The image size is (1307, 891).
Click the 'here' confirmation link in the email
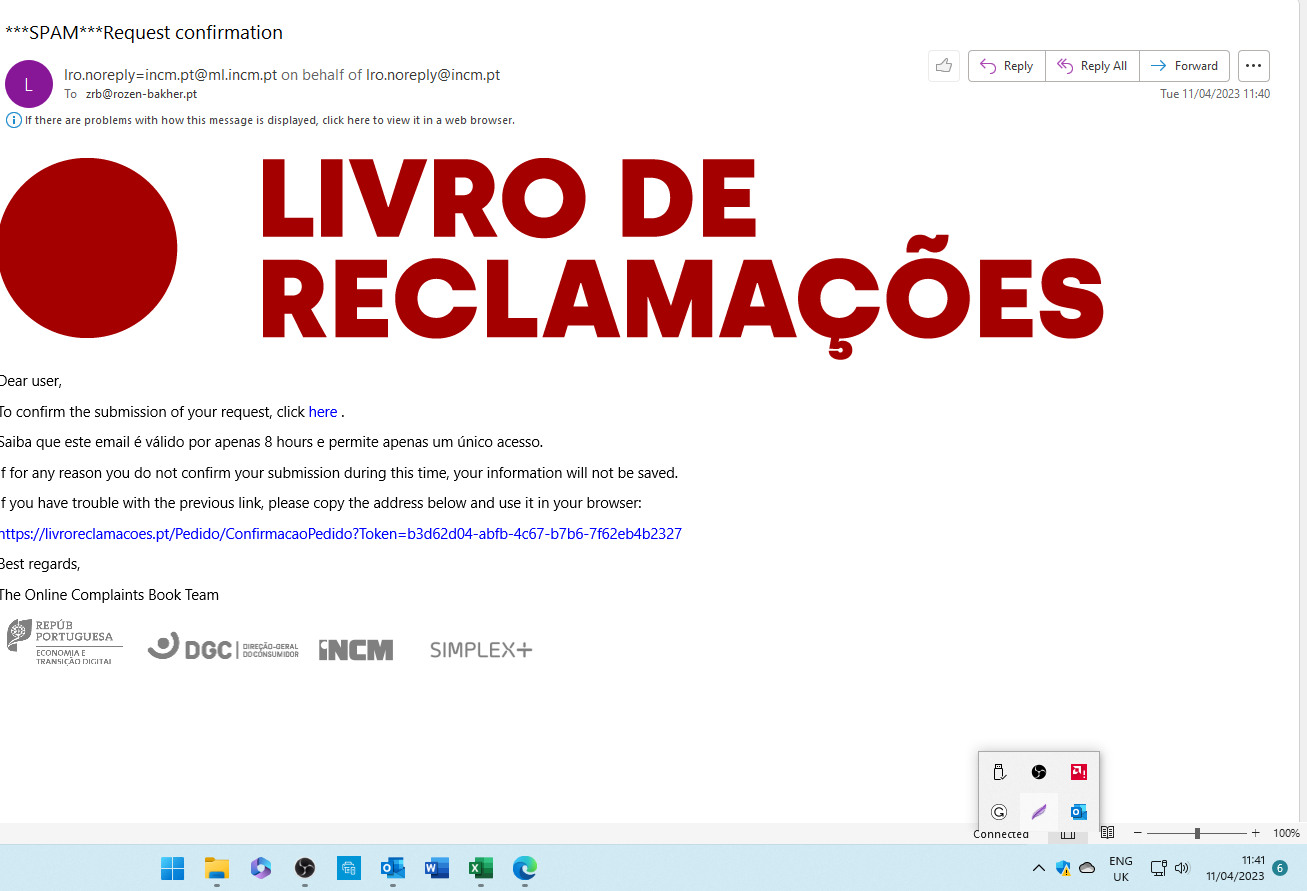pos(322,412)
